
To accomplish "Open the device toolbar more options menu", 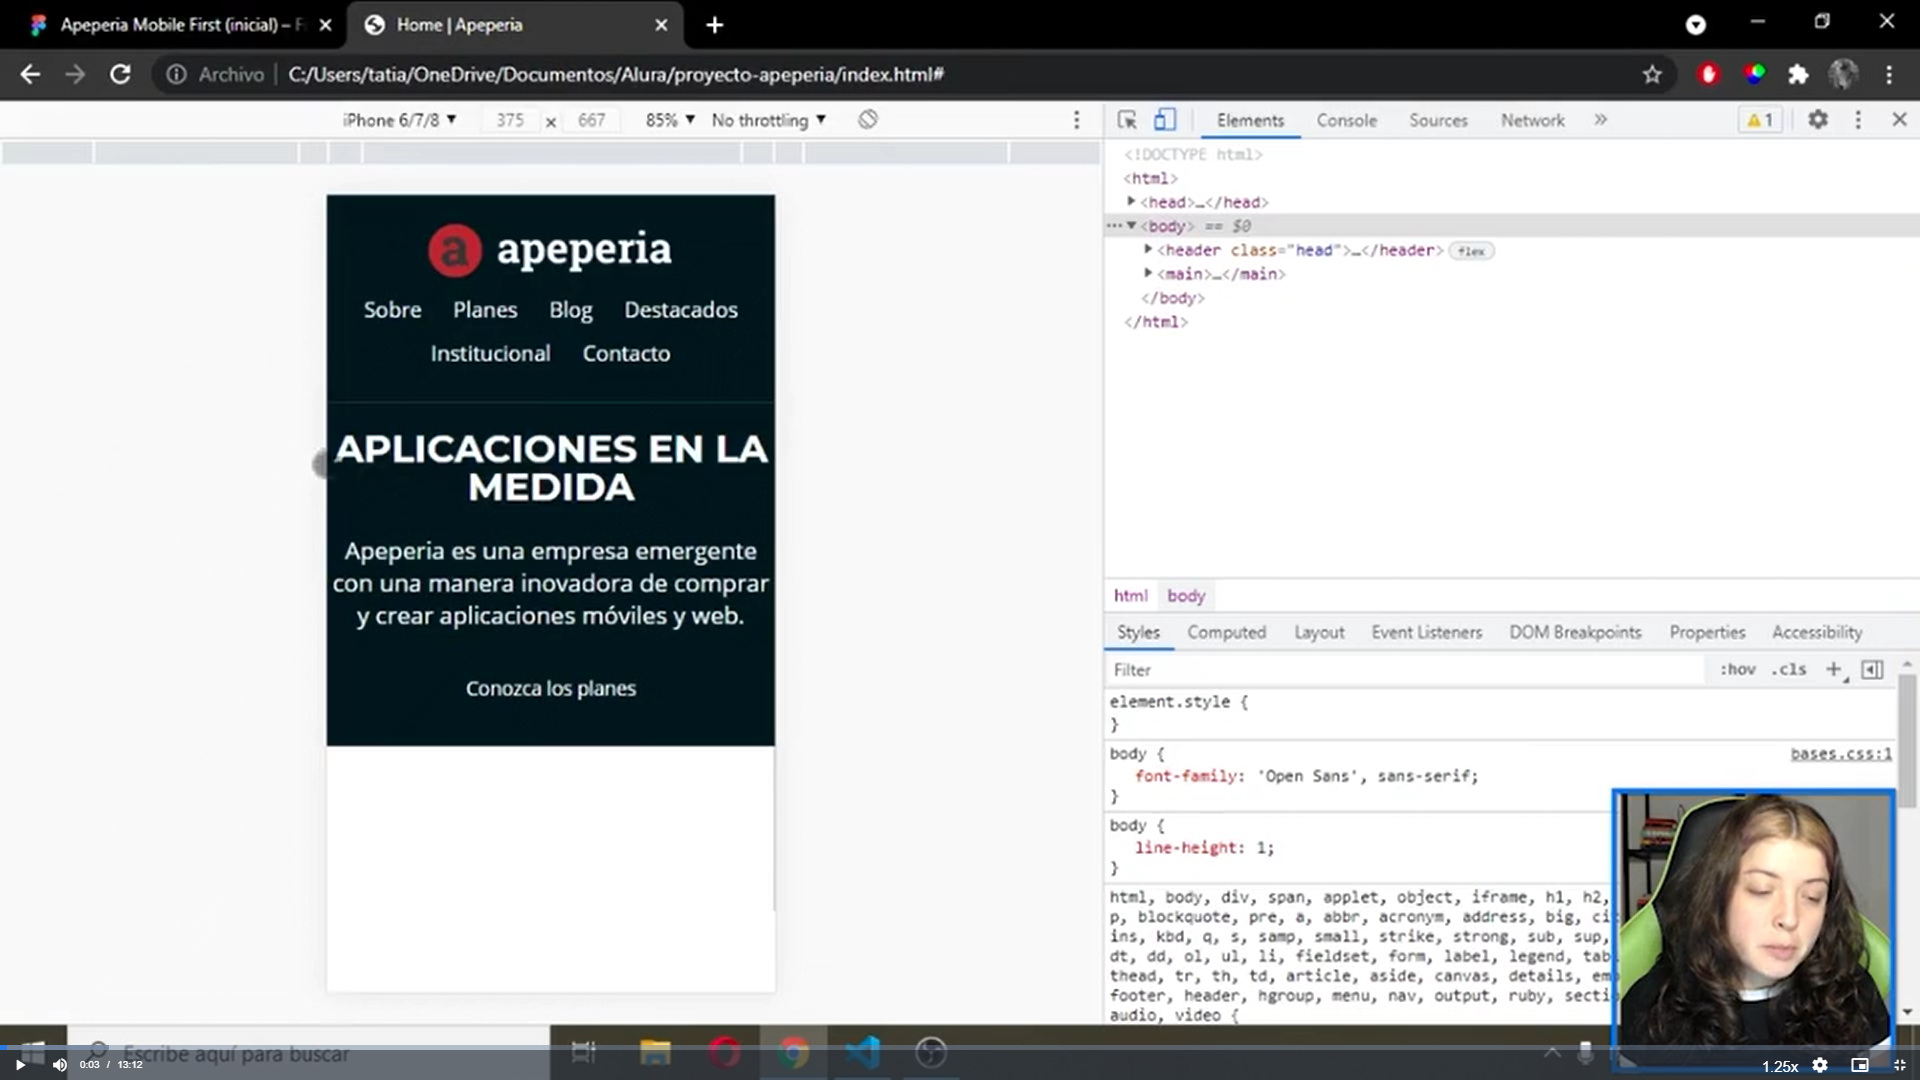I will click(1076, 120).
